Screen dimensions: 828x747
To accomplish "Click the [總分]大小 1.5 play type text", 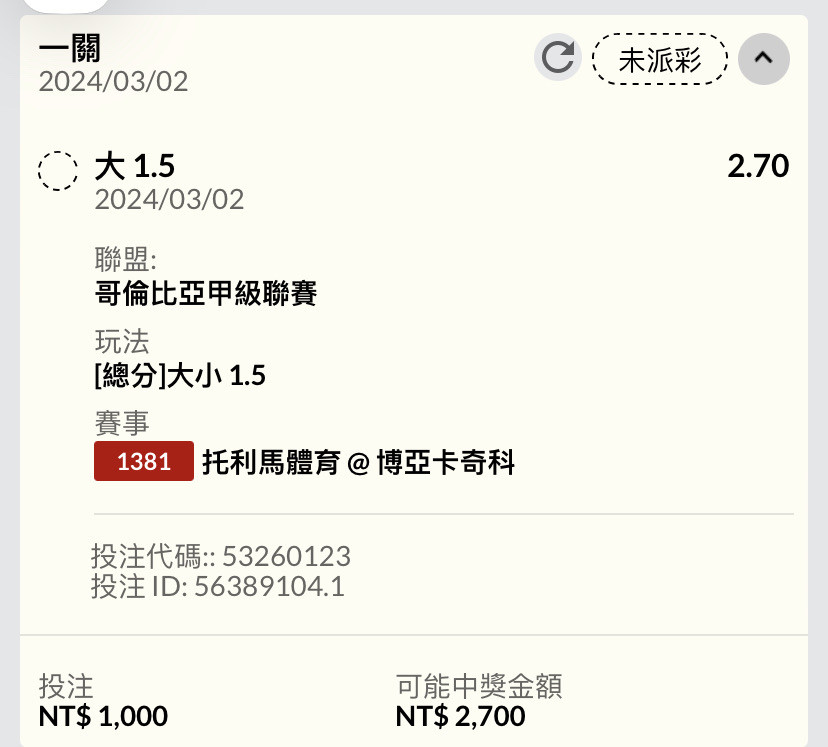I will coord(180,375).
